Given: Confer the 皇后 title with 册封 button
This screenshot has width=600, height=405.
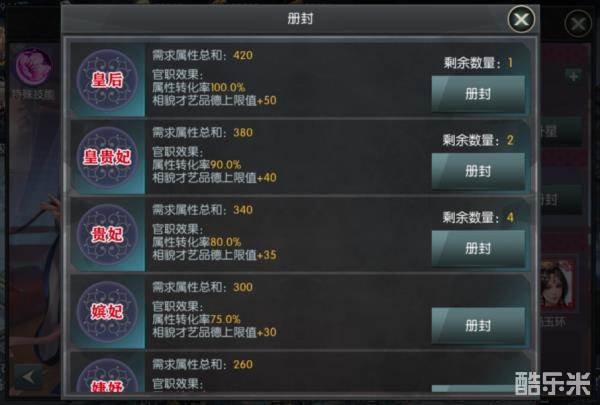Looking at the screenshot, I should [x=478, y=94].
